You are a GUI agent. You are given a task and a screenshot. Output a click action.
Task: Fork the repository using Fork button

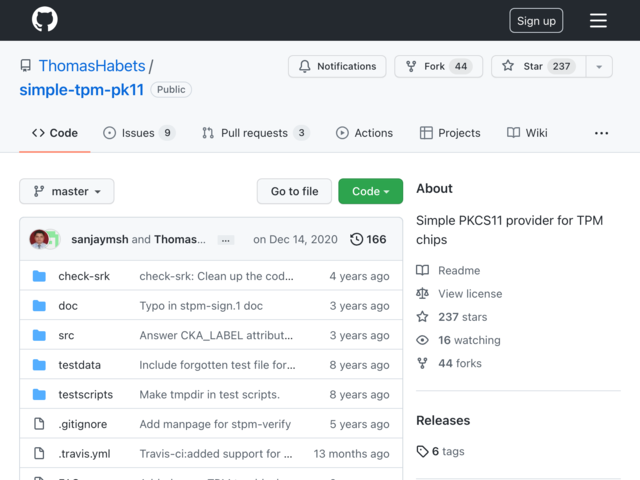(x=438, y=66)
